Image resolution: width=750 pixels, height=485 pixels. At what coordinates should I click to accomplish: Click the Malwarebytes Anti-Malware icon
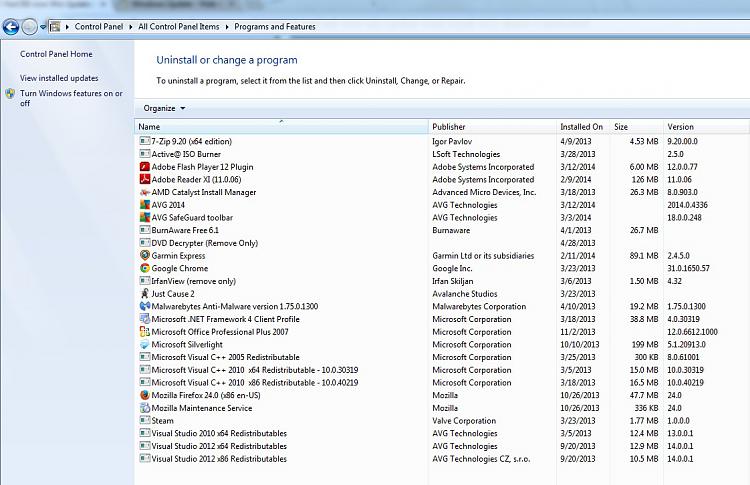tap(144, 306)
